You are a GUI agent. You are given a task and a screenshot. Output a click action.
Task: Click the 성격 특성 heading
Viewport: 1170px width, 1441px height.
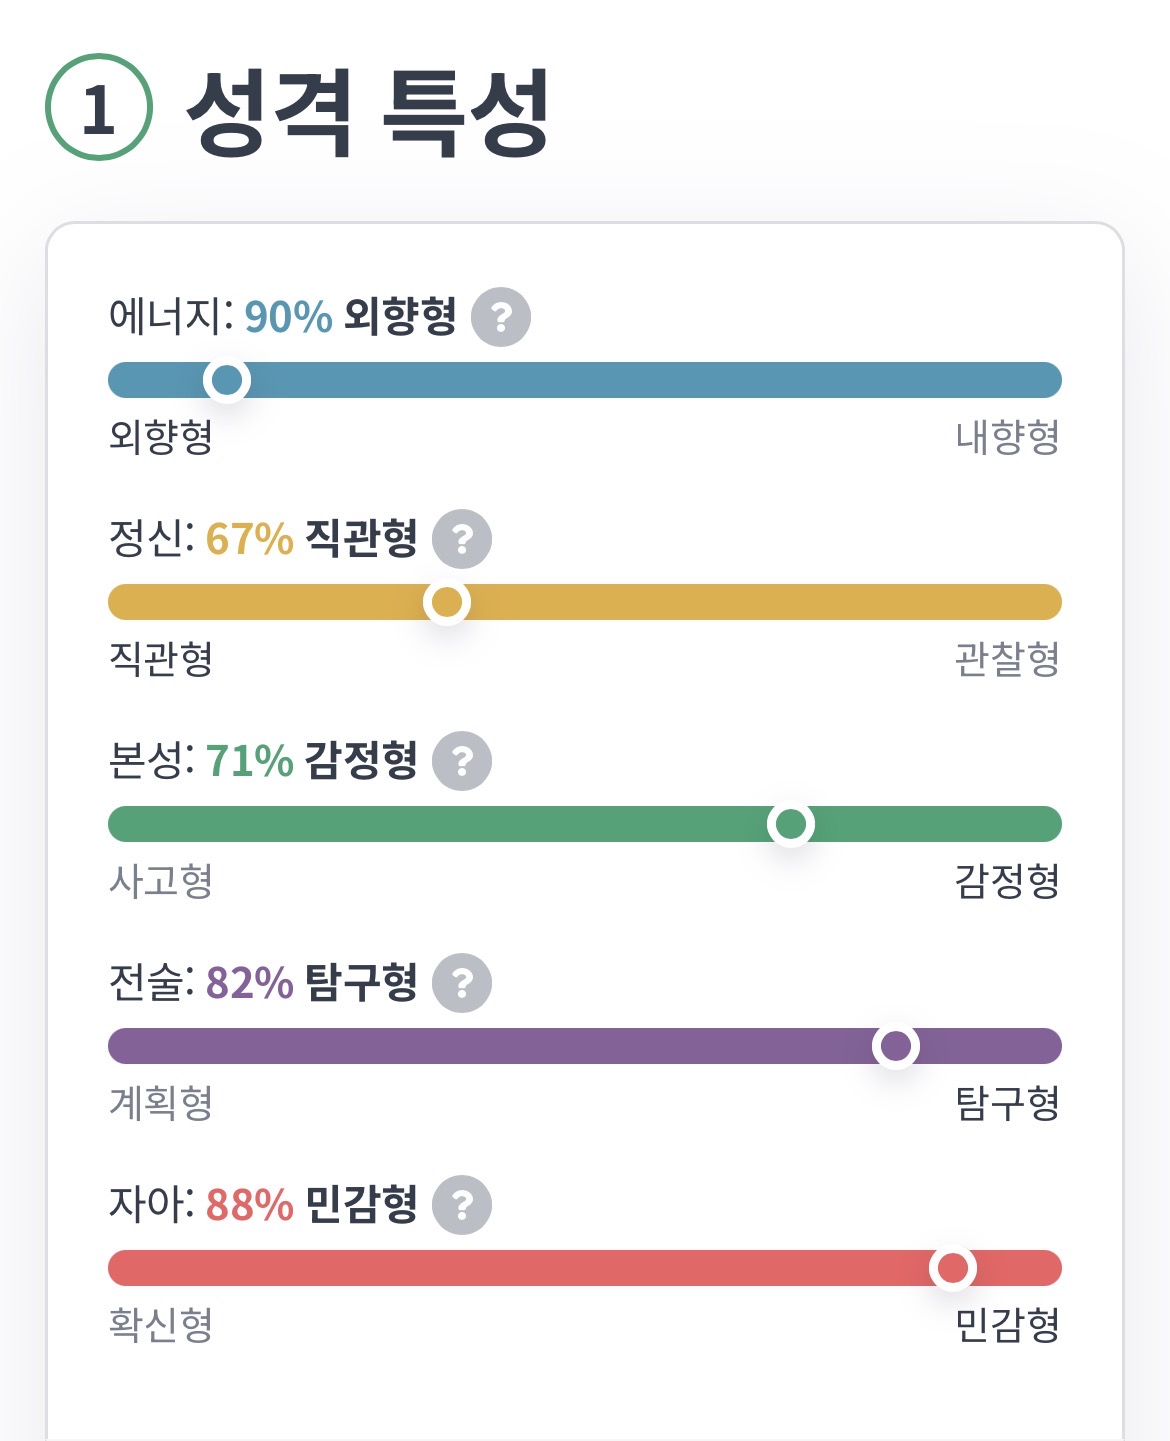(368, 112)
